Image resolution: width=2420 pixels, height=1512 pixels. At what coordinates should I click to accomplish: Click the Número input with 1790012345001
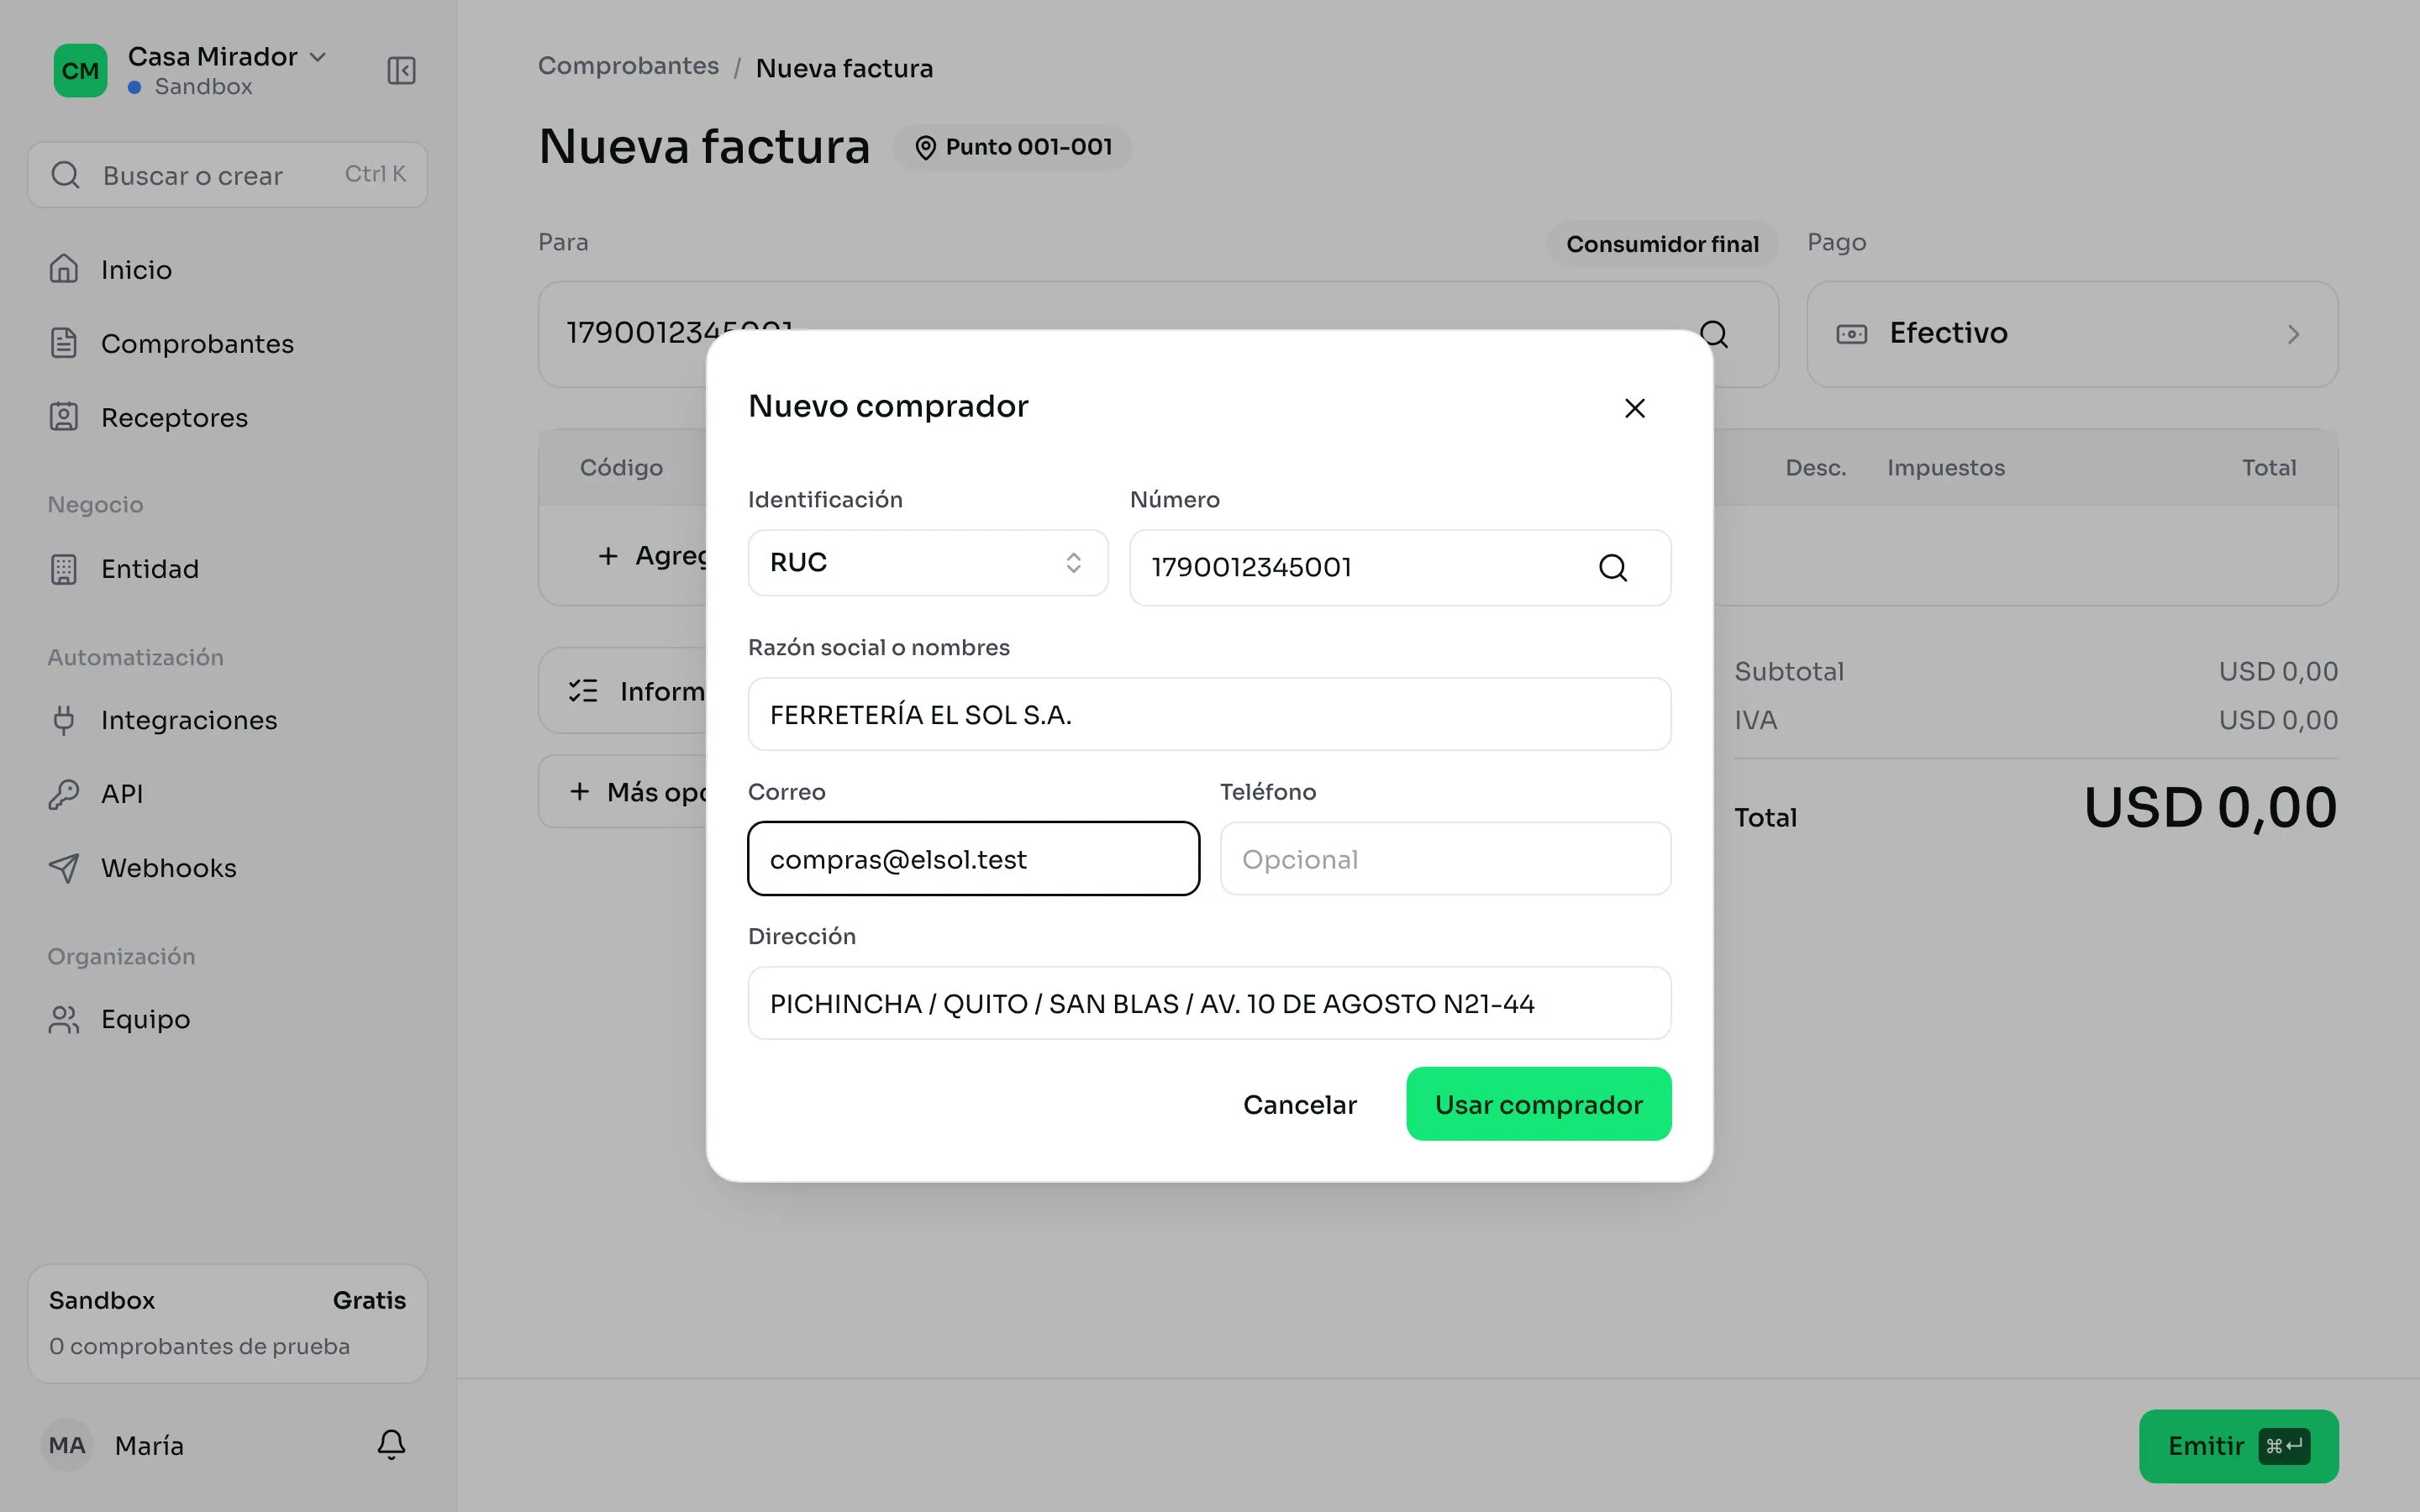click(x=1399, y=567)
